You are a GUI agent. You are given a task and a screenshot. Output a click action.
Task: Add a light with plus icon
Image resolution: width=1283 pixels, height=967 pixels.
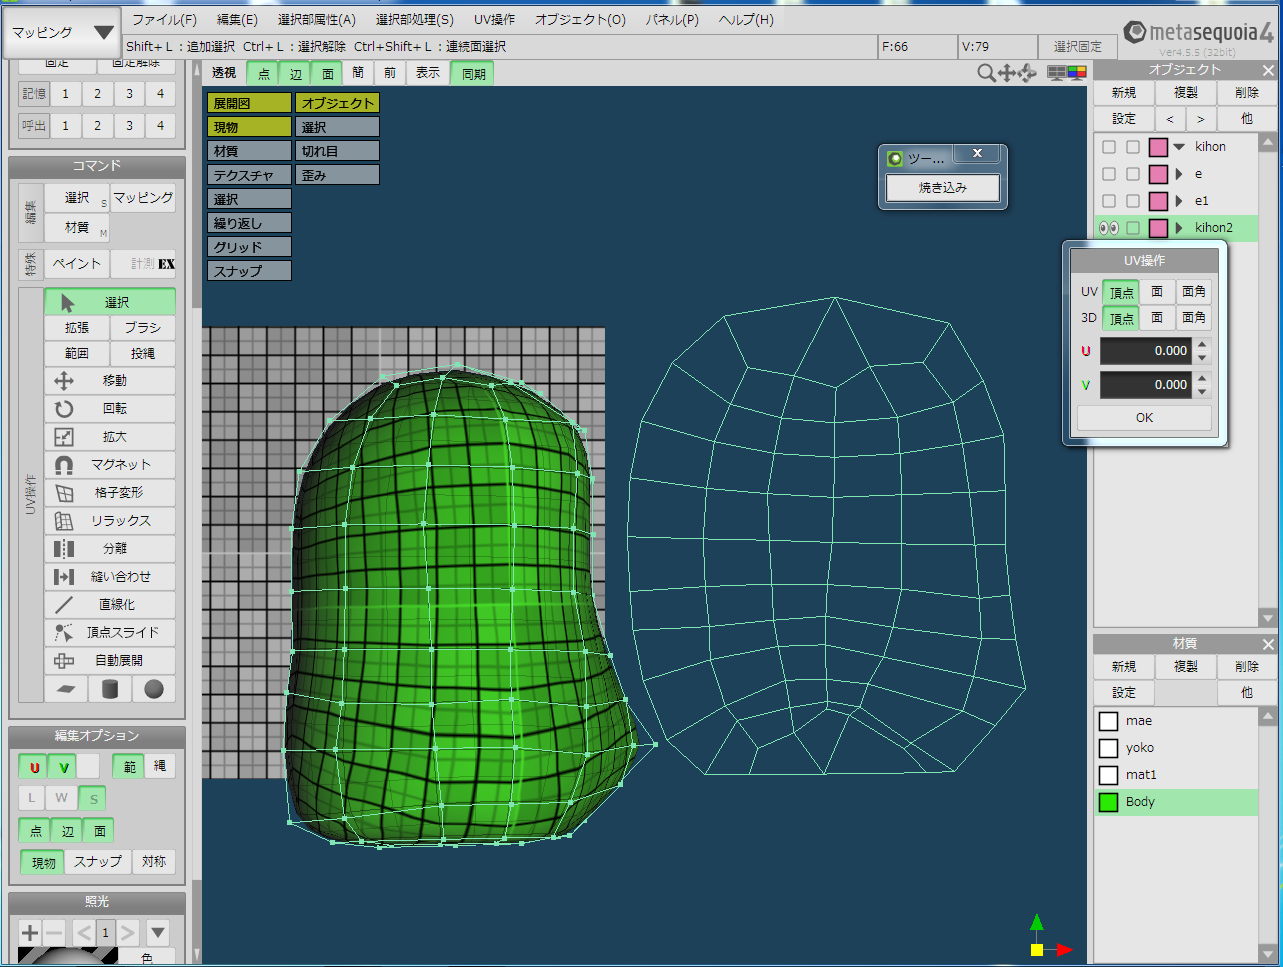pos(30,933)
